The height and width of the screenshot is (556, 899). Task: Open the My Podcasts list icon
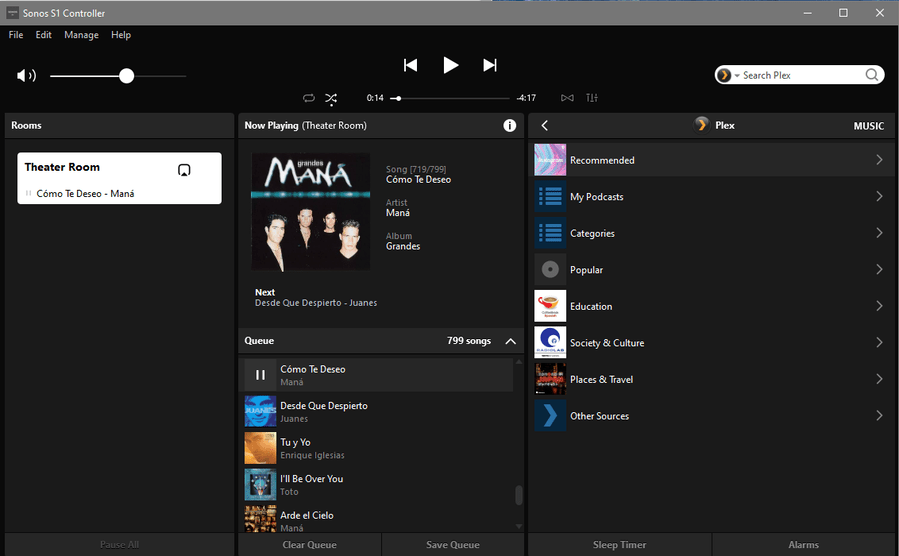(x=550, y=197)
